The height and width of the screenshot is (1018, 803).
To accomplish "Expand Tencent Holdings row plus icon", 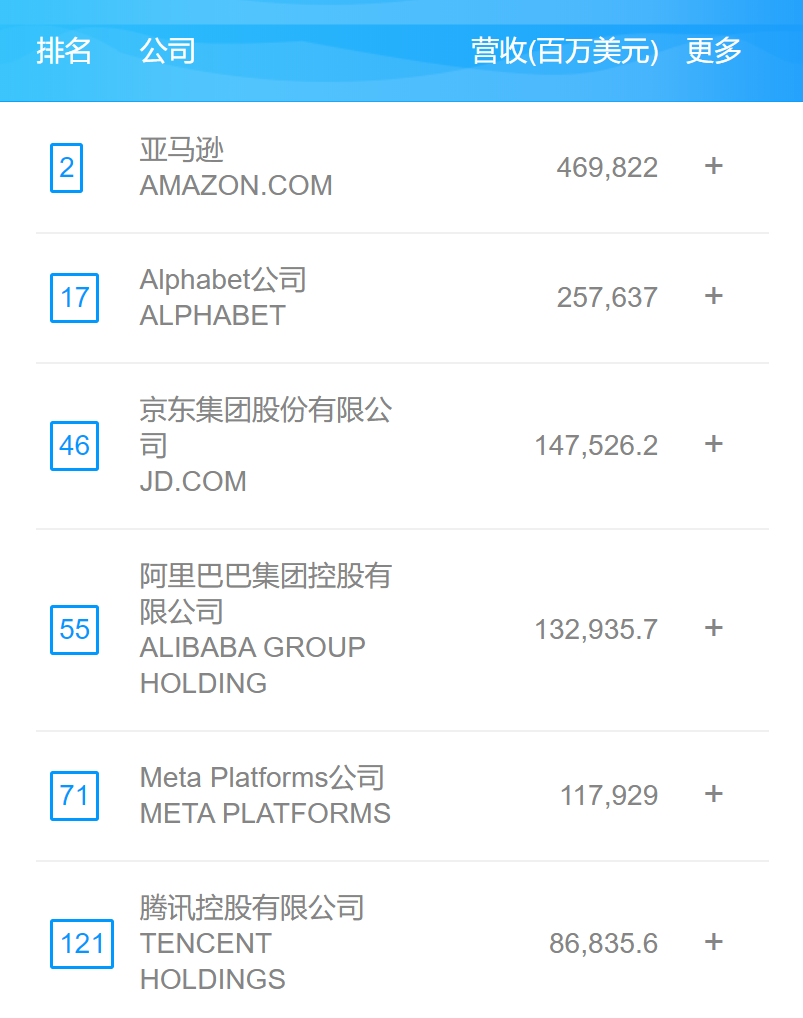I will coord(713,942).
